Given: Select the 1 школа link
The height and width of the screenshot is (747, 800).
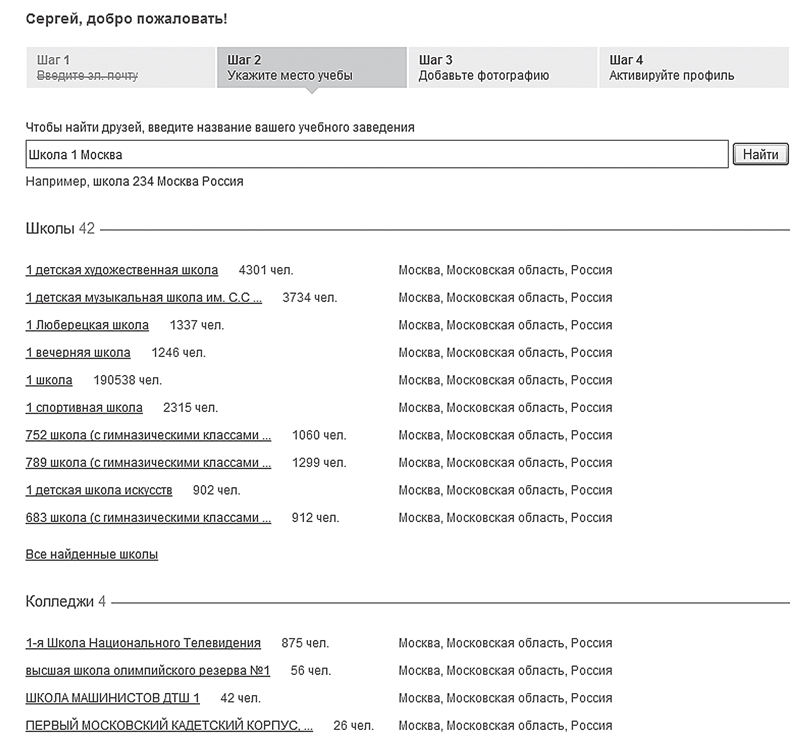Looking at the screenshot, I should pyautogui.click(x=49, y=380).
